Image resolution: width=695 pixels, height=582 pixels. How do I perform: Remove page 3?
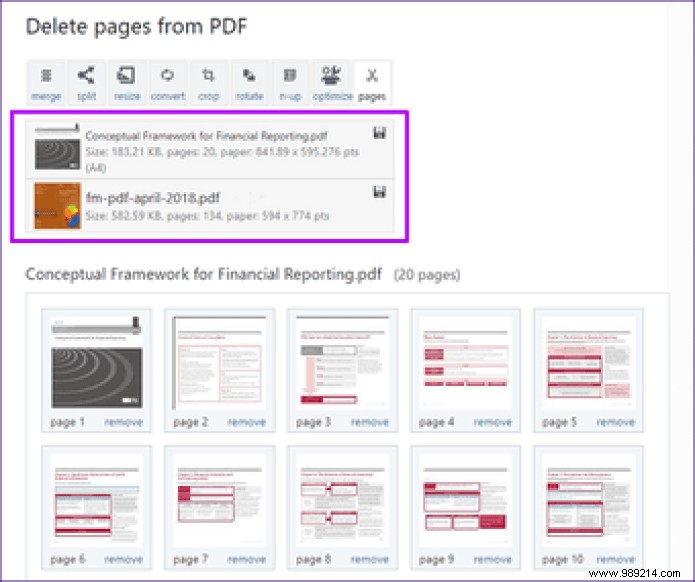370,422
